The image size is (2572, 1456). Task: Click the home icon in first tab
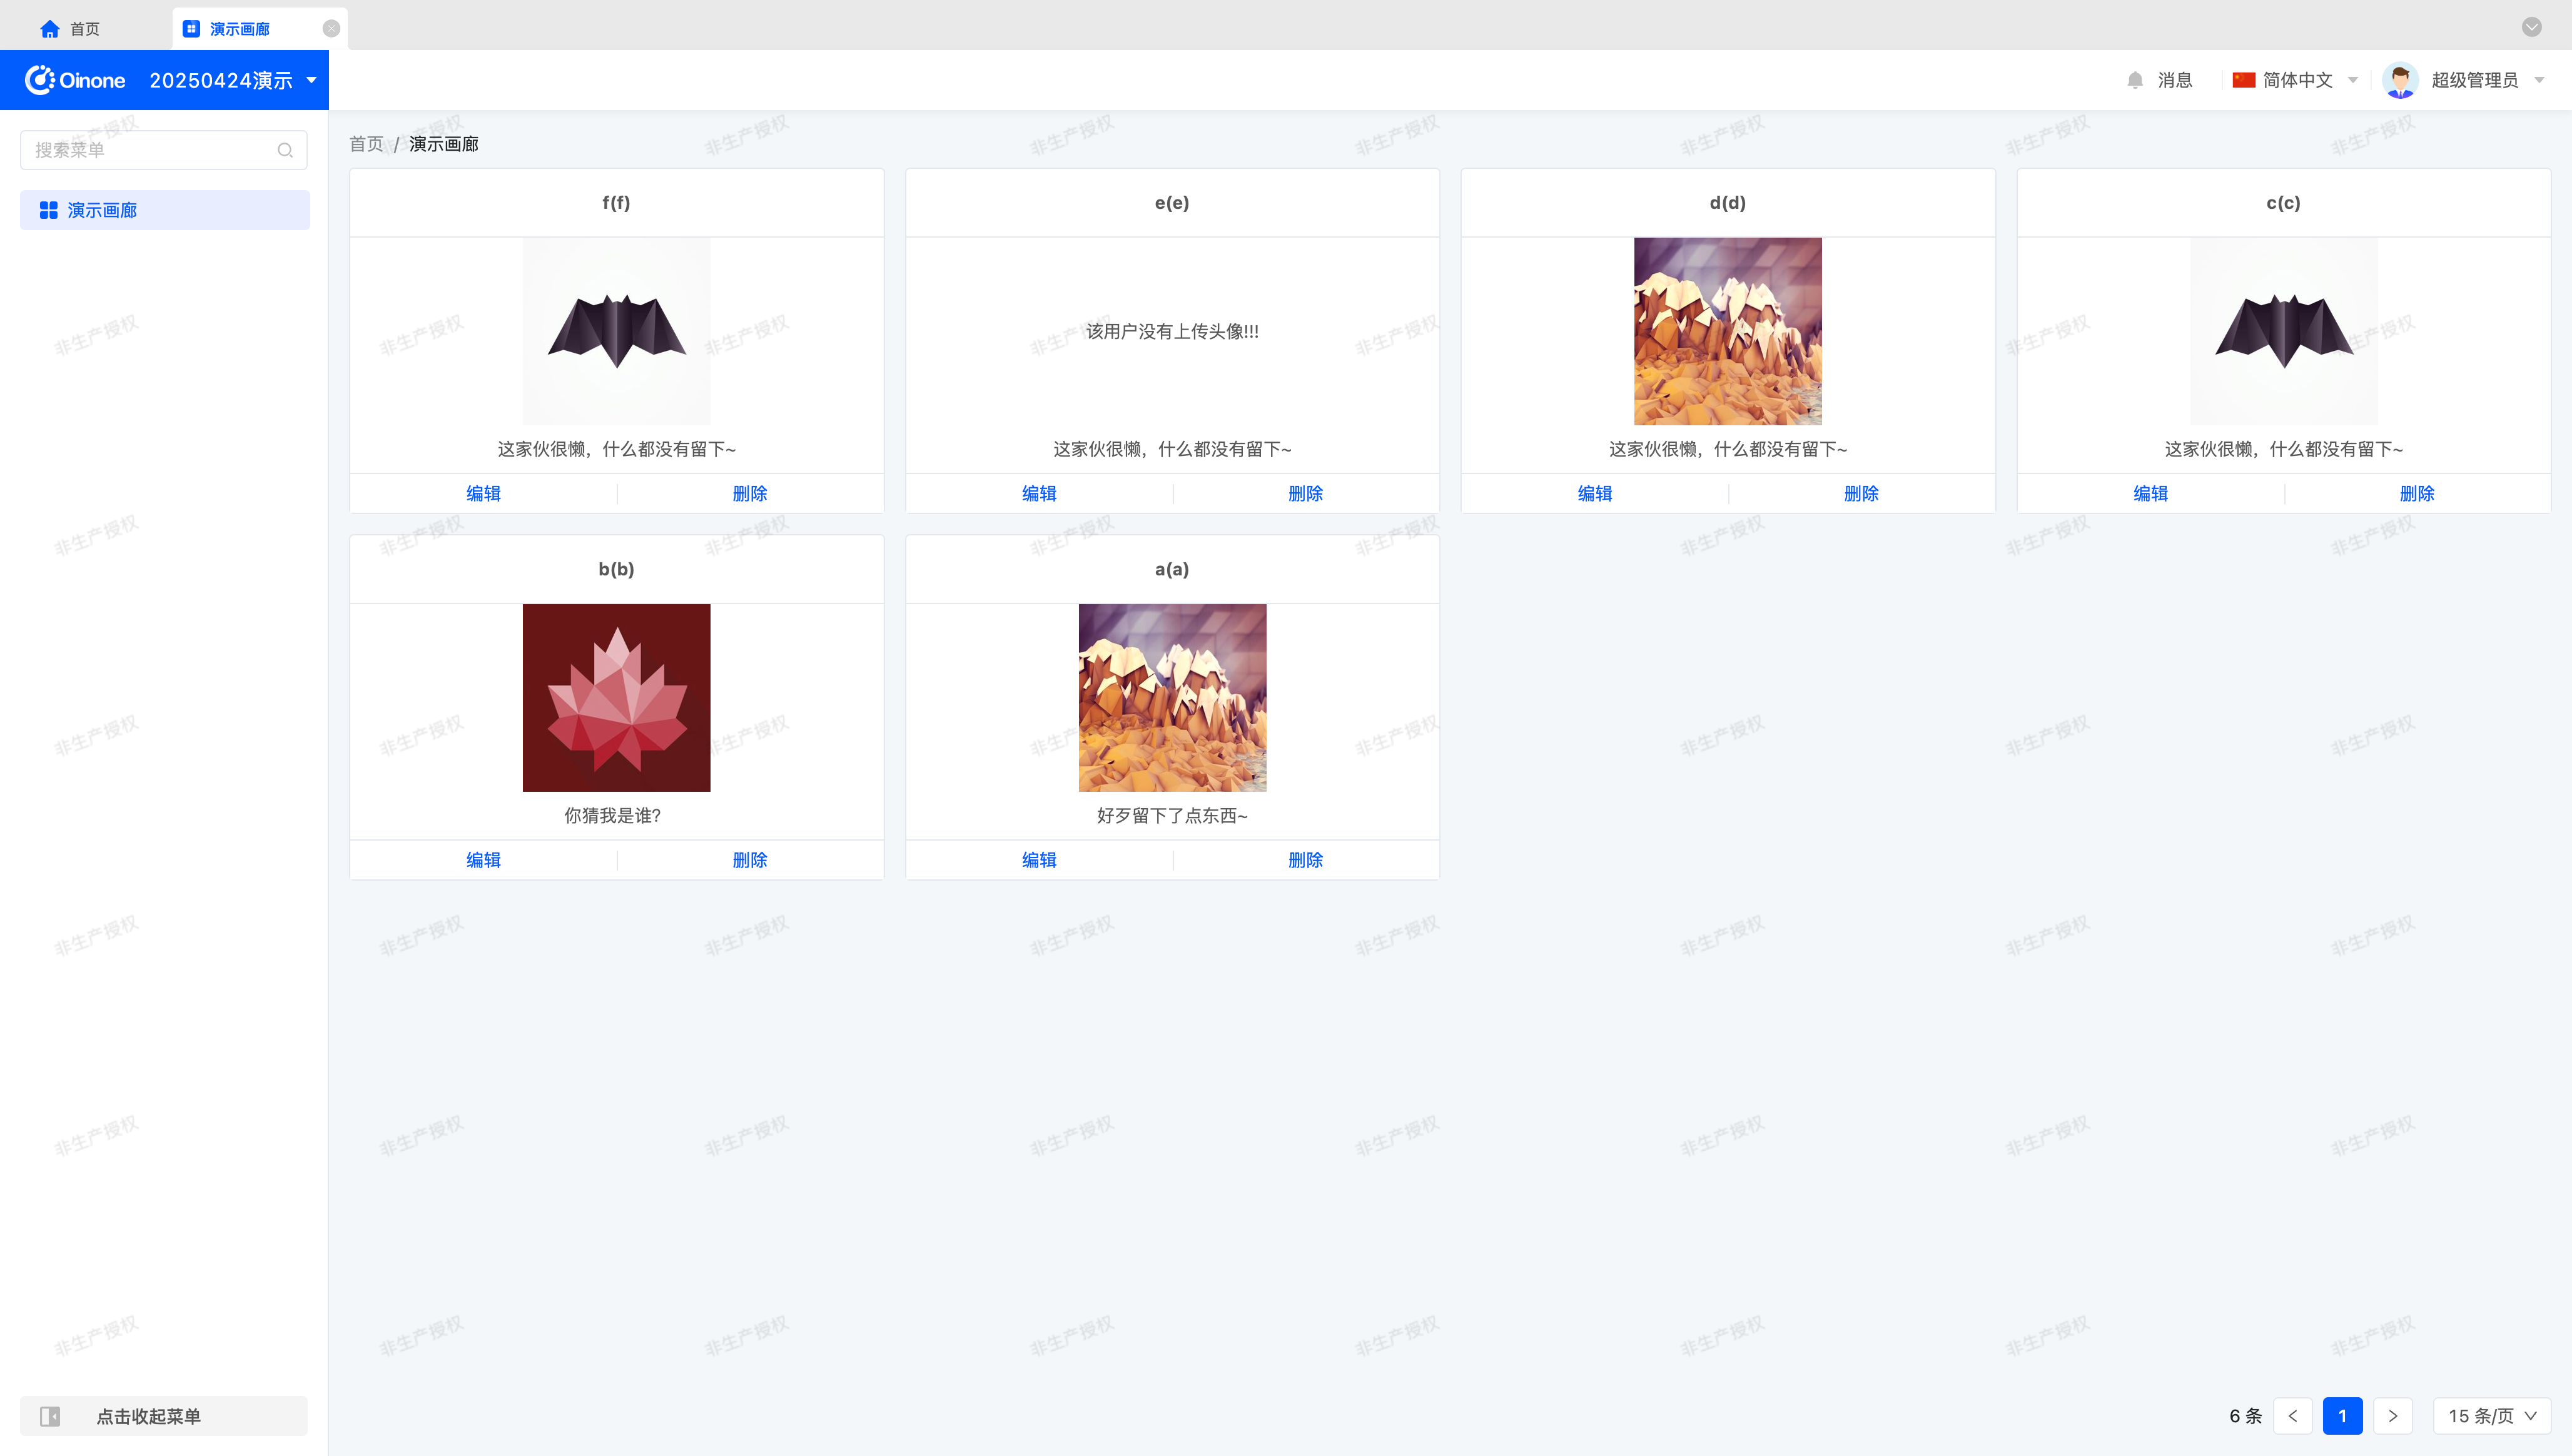click(x=49, y=29)
